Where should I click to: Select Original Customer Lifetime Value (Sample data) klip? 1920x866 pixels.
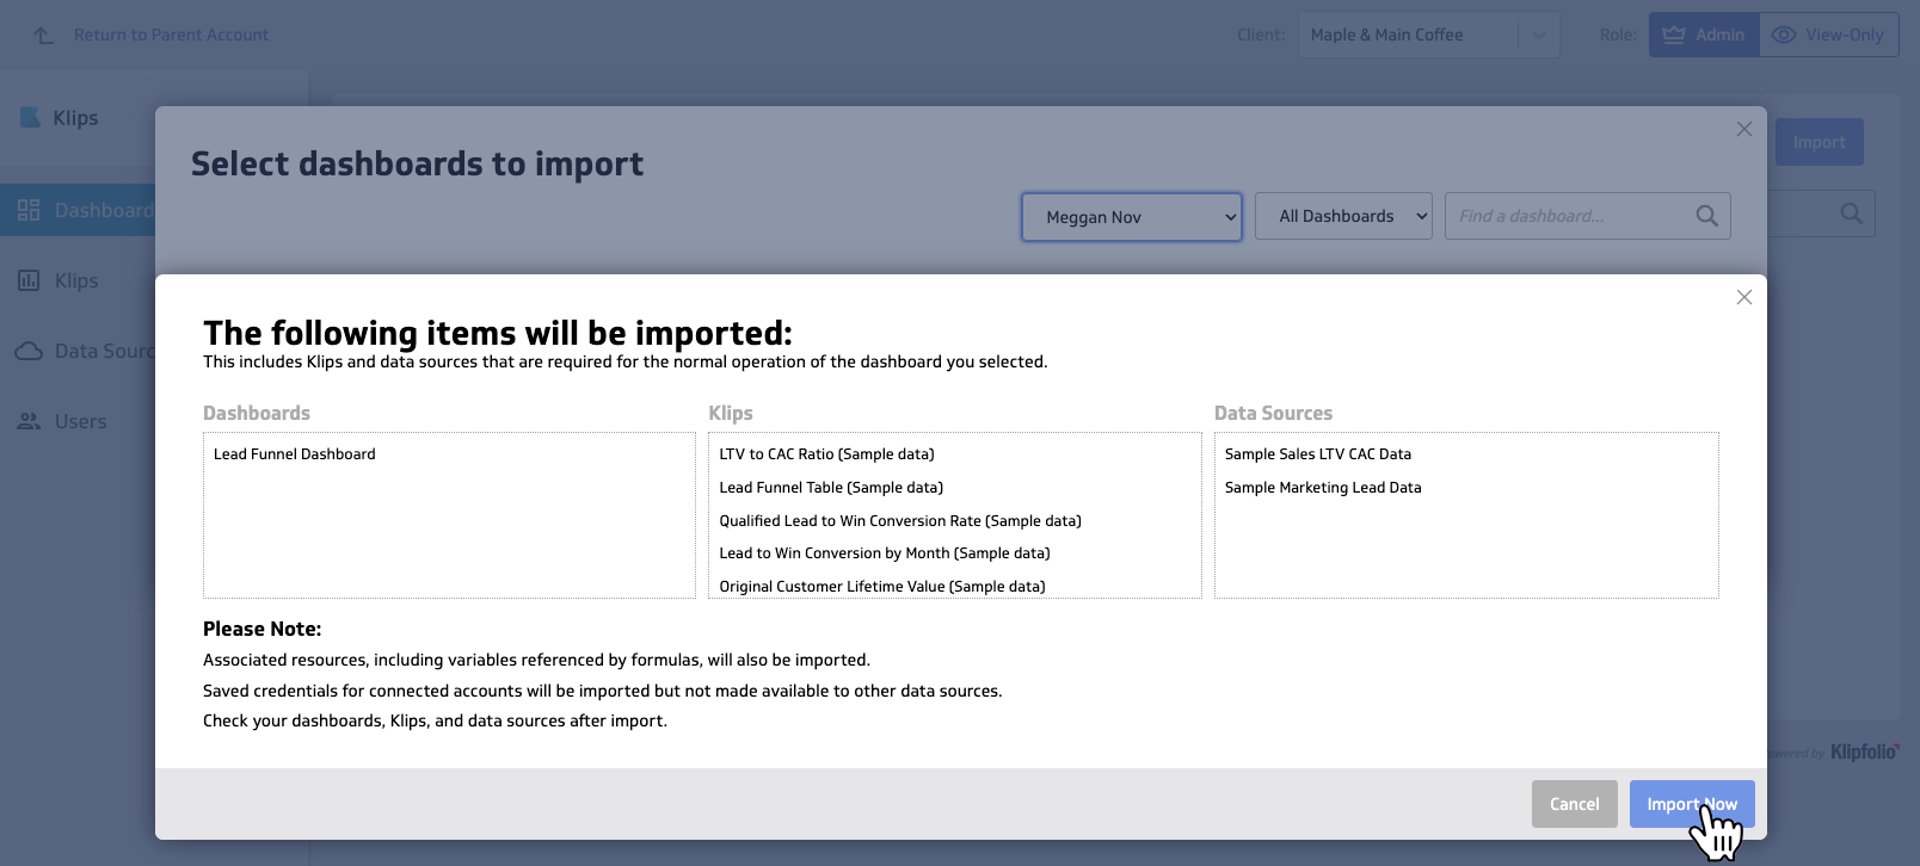click(x=882, y=586)
